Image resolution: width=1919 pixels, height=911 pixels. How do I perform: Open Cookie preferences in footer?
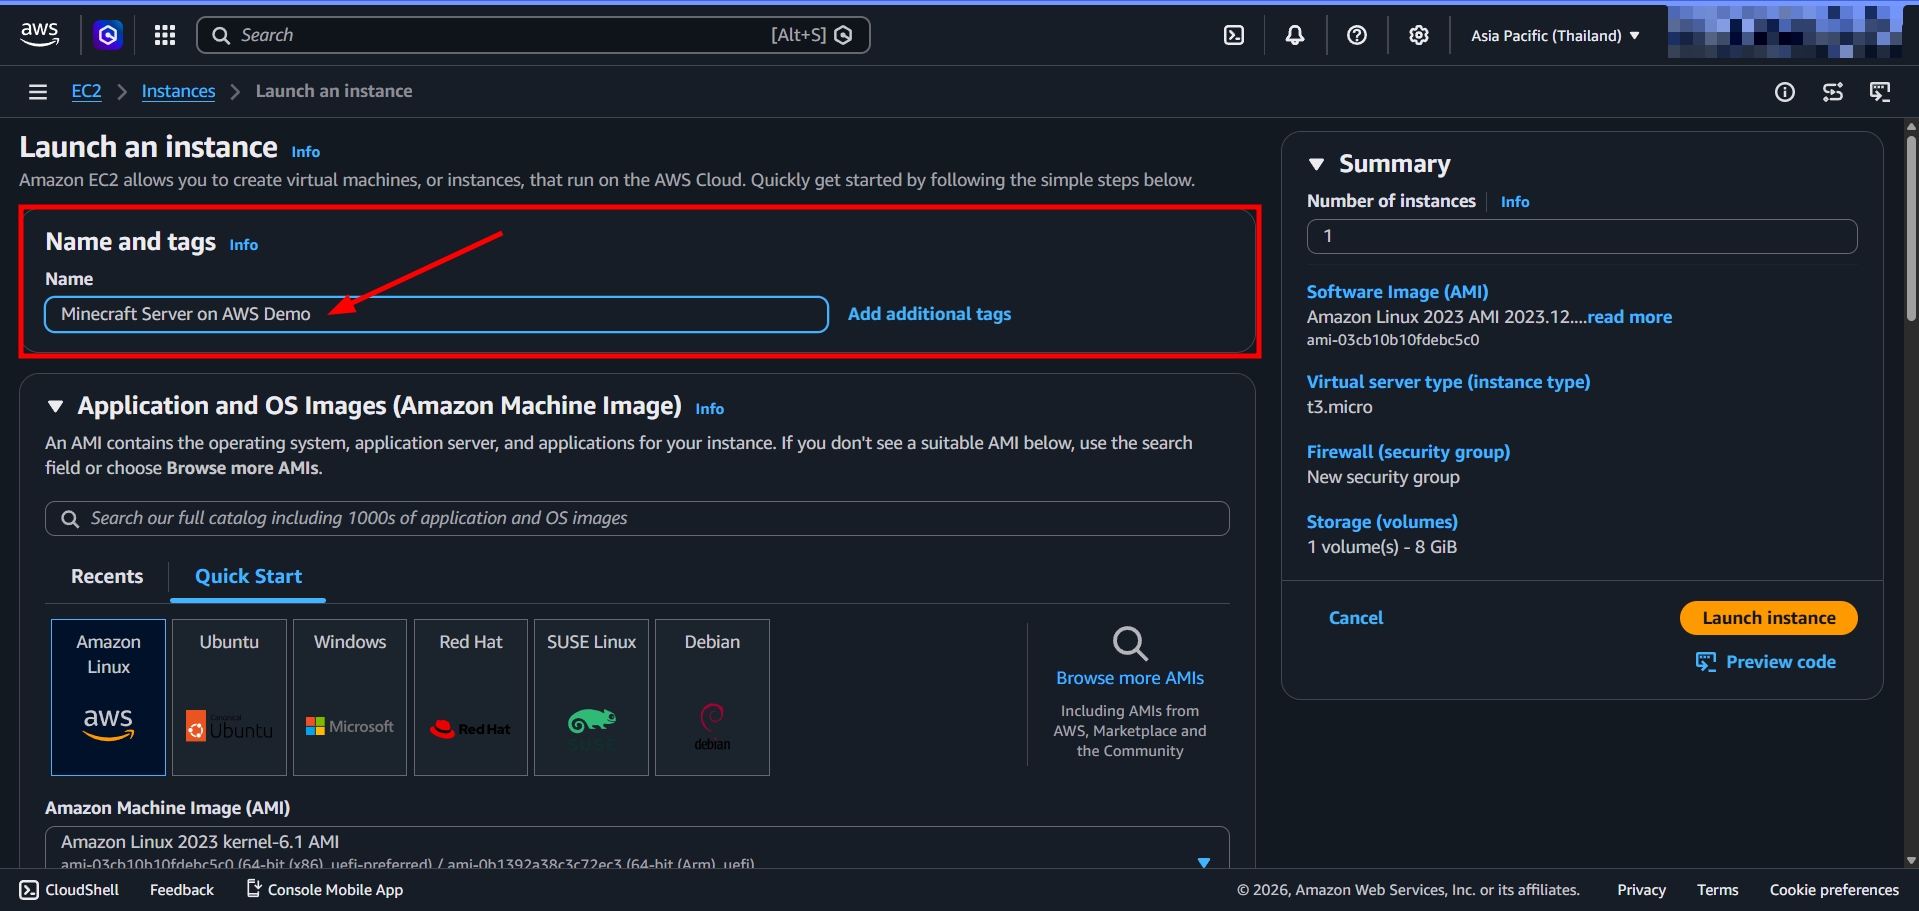coord(1834,890)
